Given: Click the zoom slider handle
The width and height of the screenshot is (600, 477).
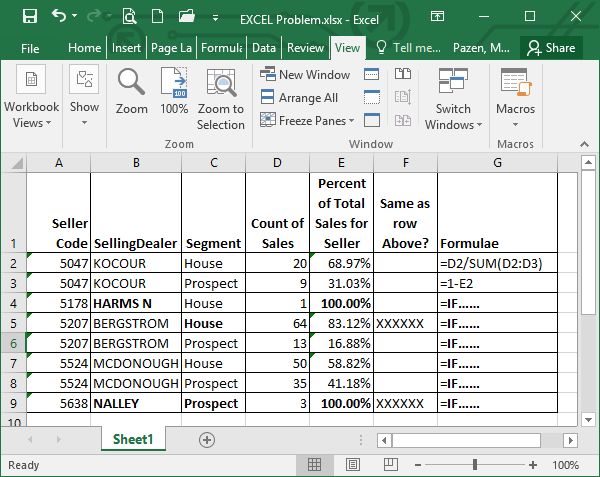Looking at the screenshot, I should click(x=475, y=465).
